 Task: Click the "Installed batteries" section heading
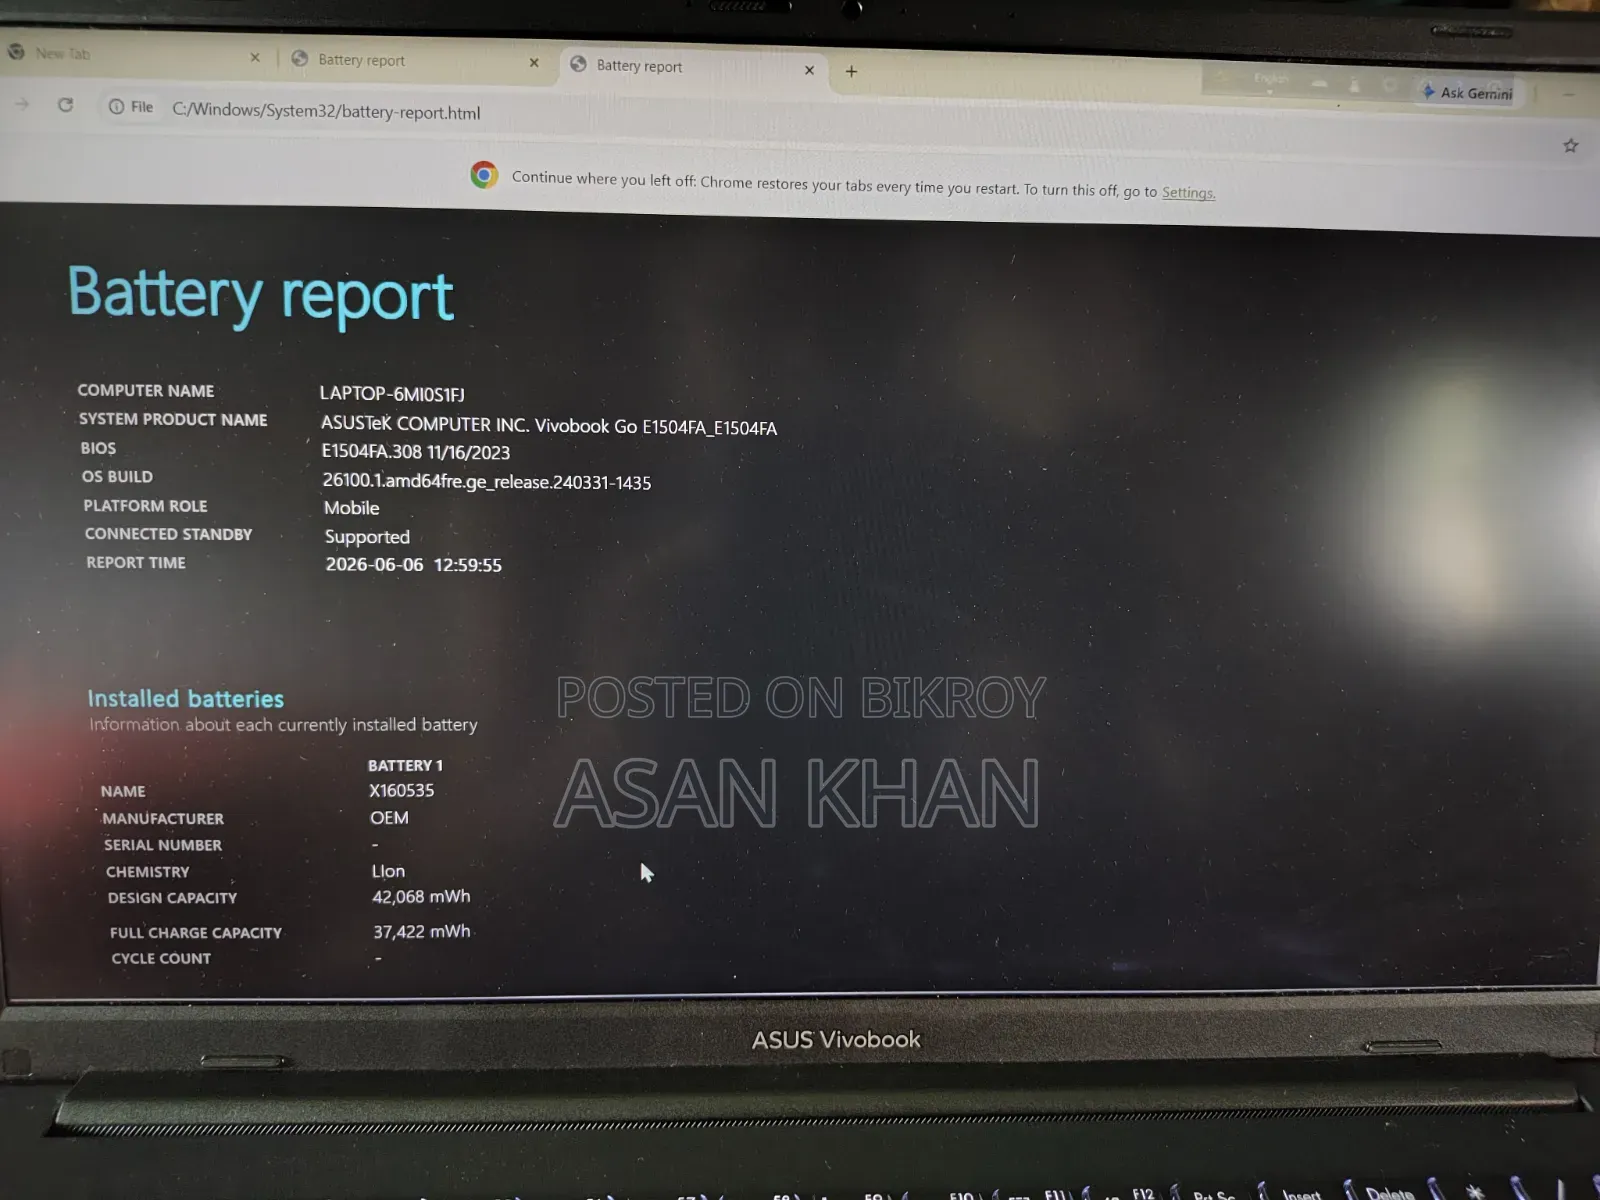coord(186,699)
